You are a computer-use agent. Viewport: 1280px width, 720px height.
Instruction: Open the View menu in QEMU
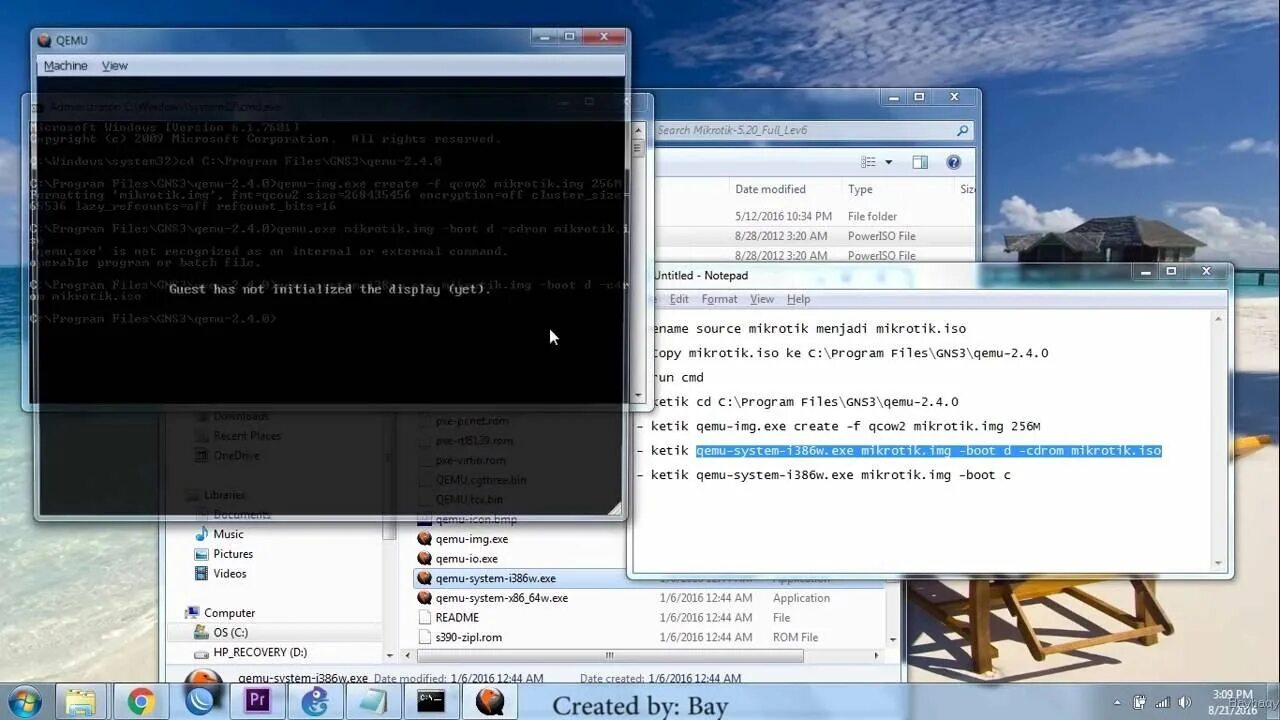(x=115, y=66)
